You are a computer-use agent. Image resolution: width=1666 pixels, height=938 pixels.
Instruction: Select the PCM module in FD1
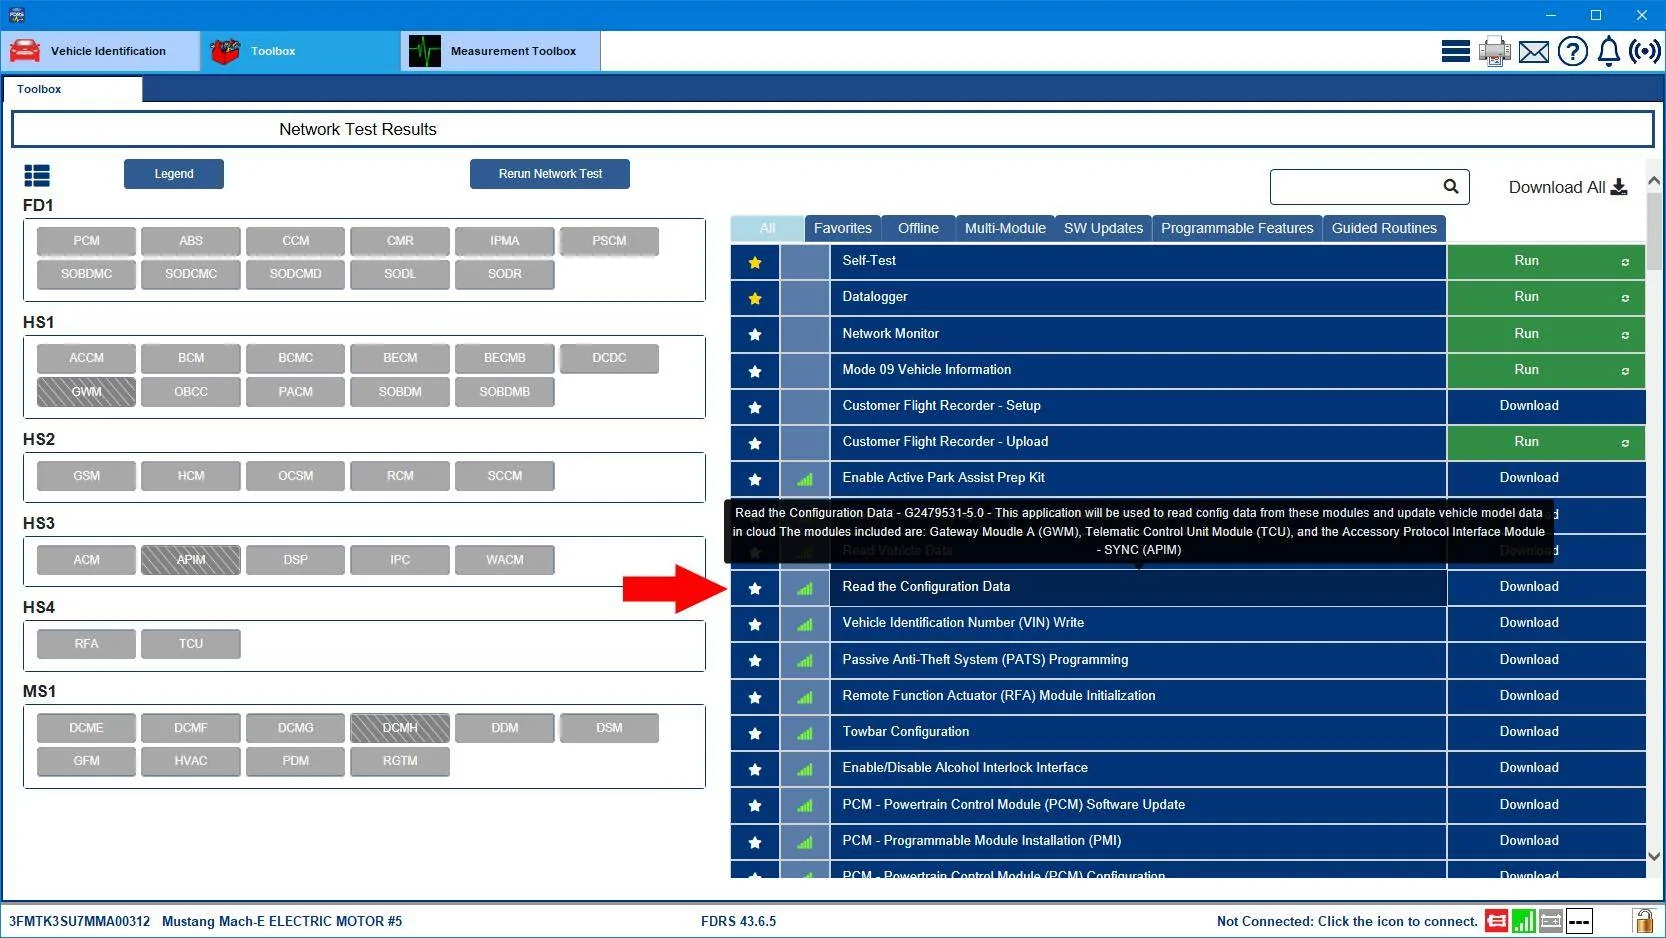(x=86, y=241)
